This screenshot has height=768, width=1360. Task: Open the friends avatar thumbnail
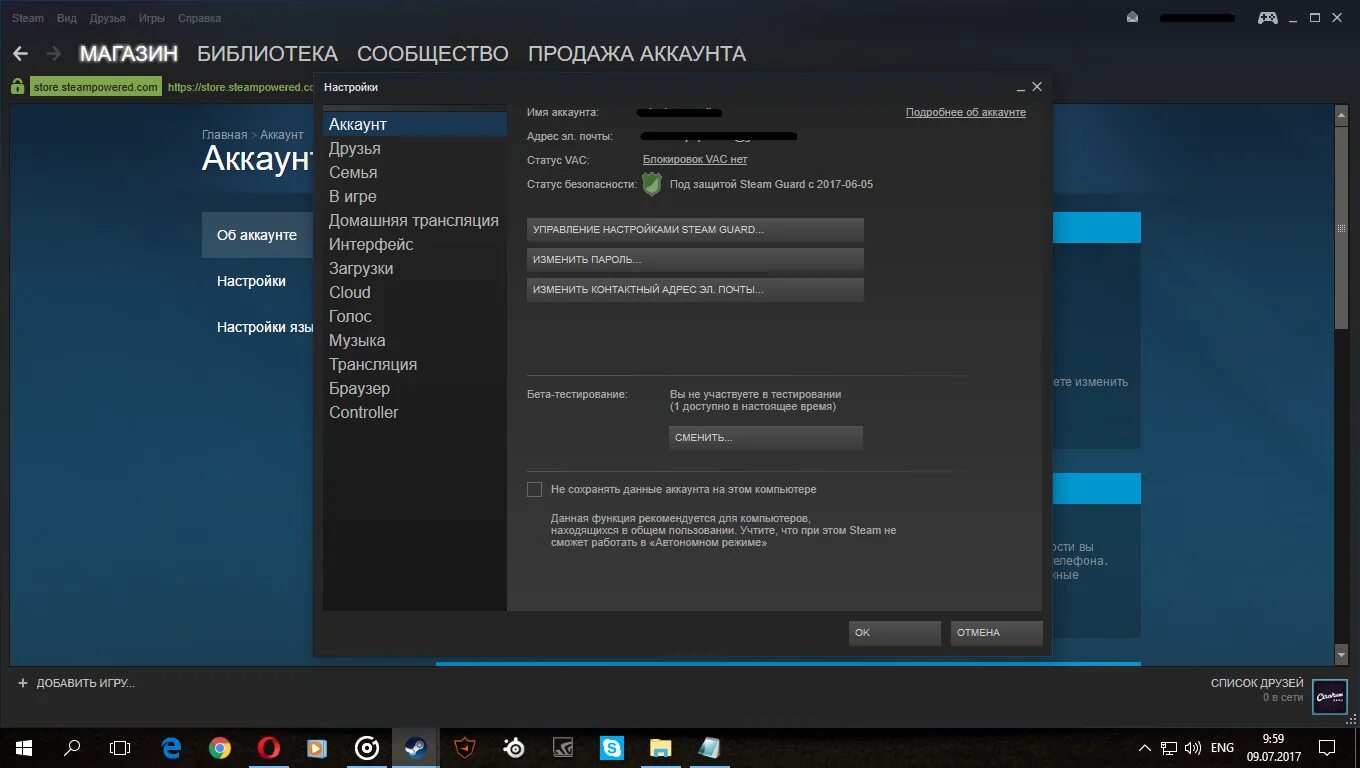coord(1329,696)
